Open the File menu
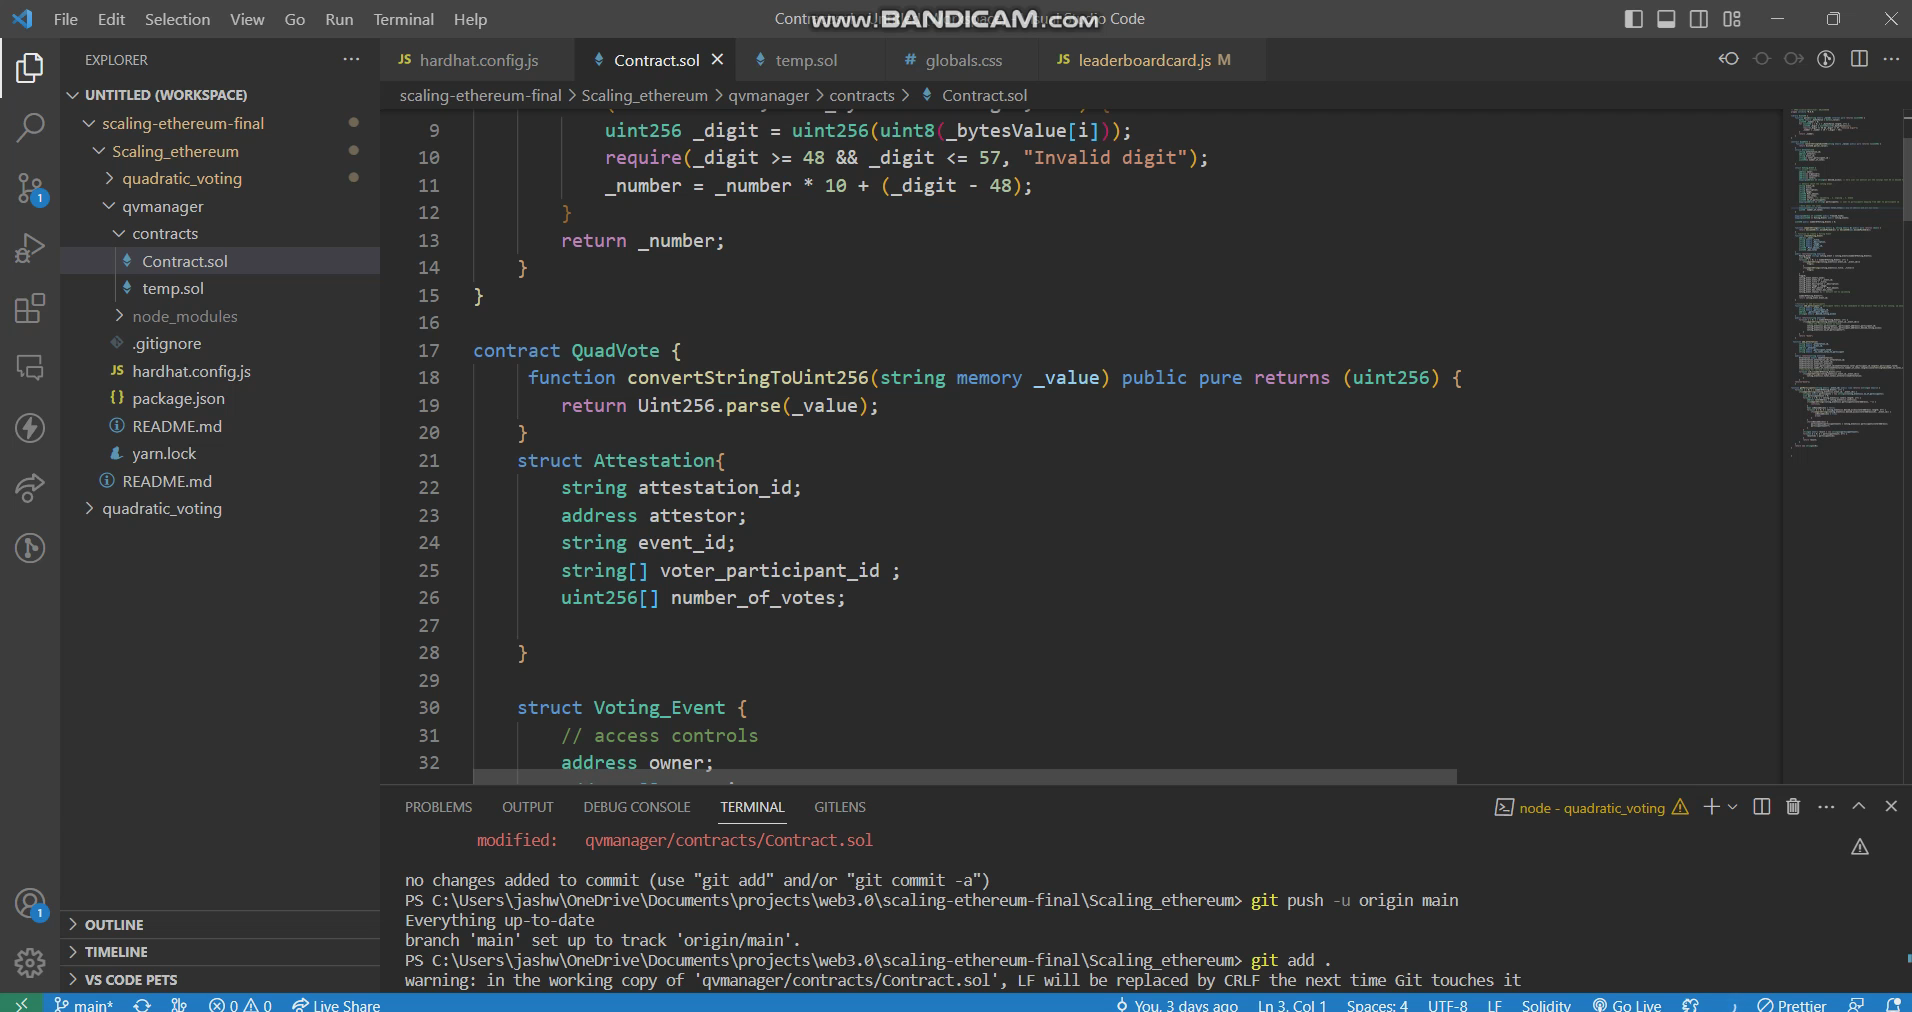This screenshot has width=1912, height=1012. coord(65,19)
